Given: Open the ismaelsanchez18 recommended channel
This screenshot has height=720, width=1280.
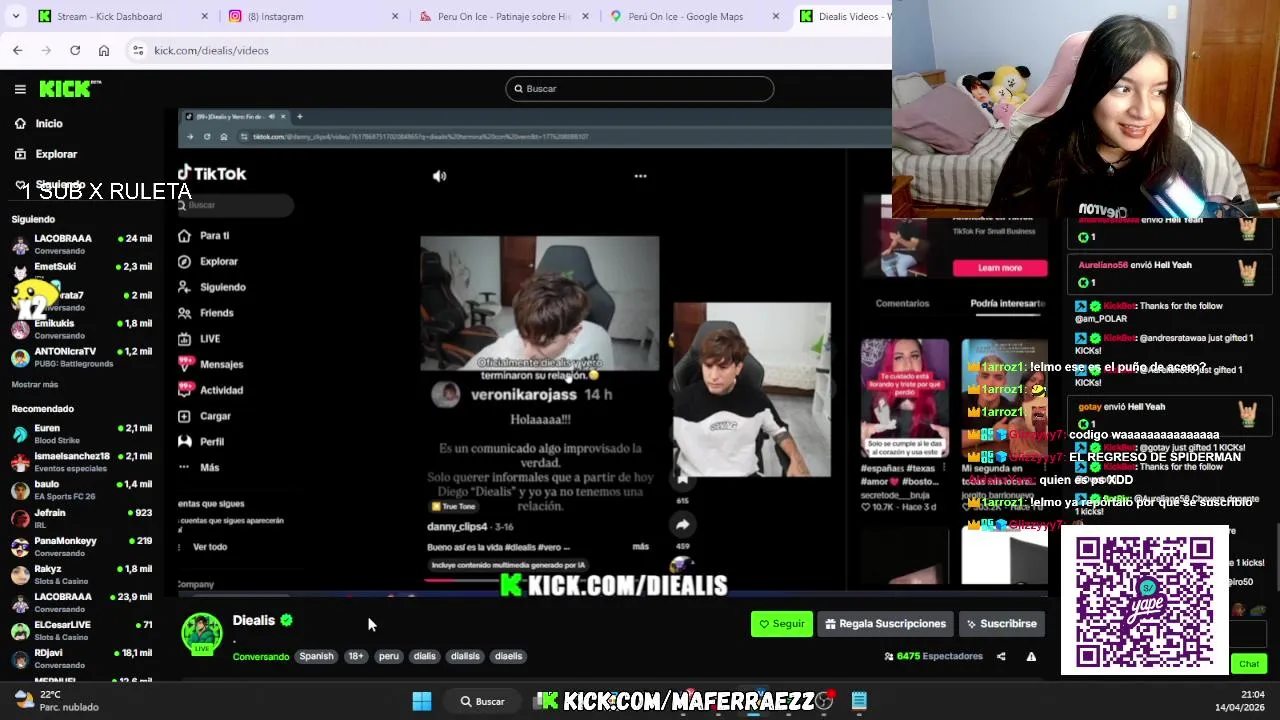Looking at the screenshot, I should pos(82,462).
